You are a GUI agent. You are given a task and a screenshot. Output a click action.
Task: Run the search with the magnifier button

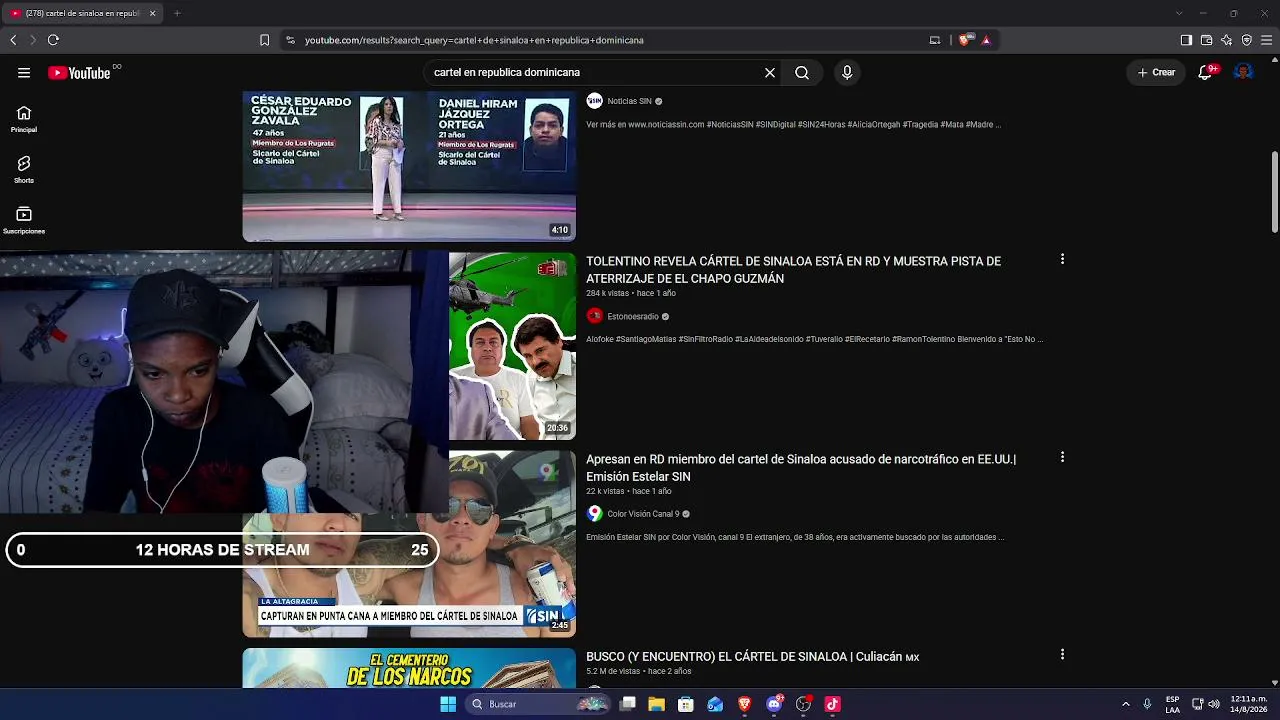(x=802, y=73)
